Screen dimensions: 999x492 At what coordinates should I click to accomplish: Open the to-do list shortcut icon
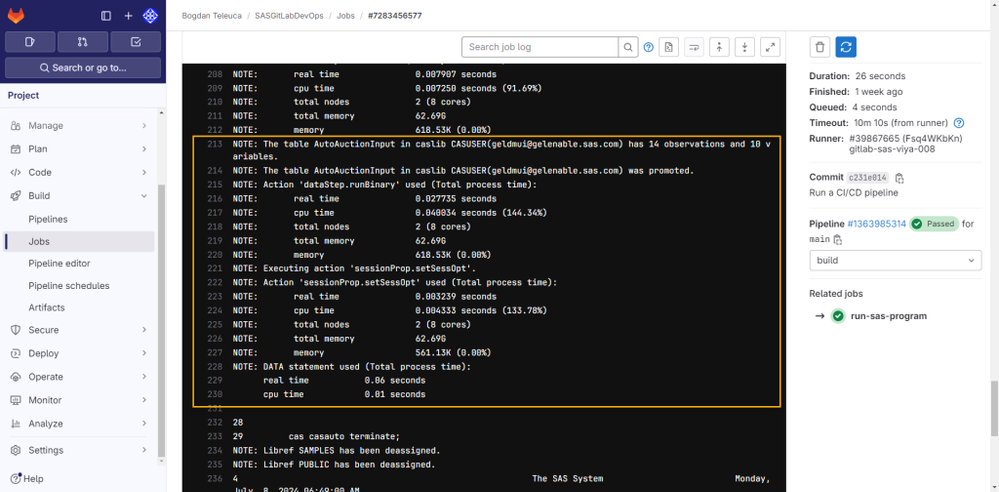point(136,42)
